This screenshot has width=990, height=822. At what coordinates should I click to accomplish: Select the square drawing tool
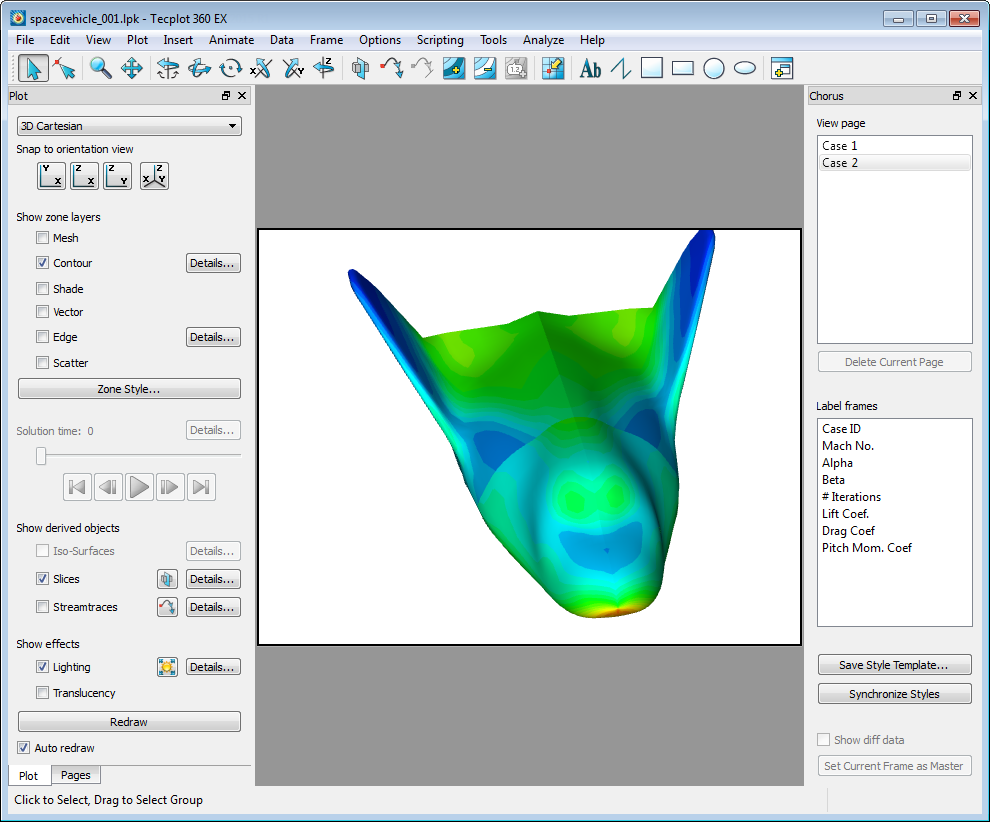[652, 68]
